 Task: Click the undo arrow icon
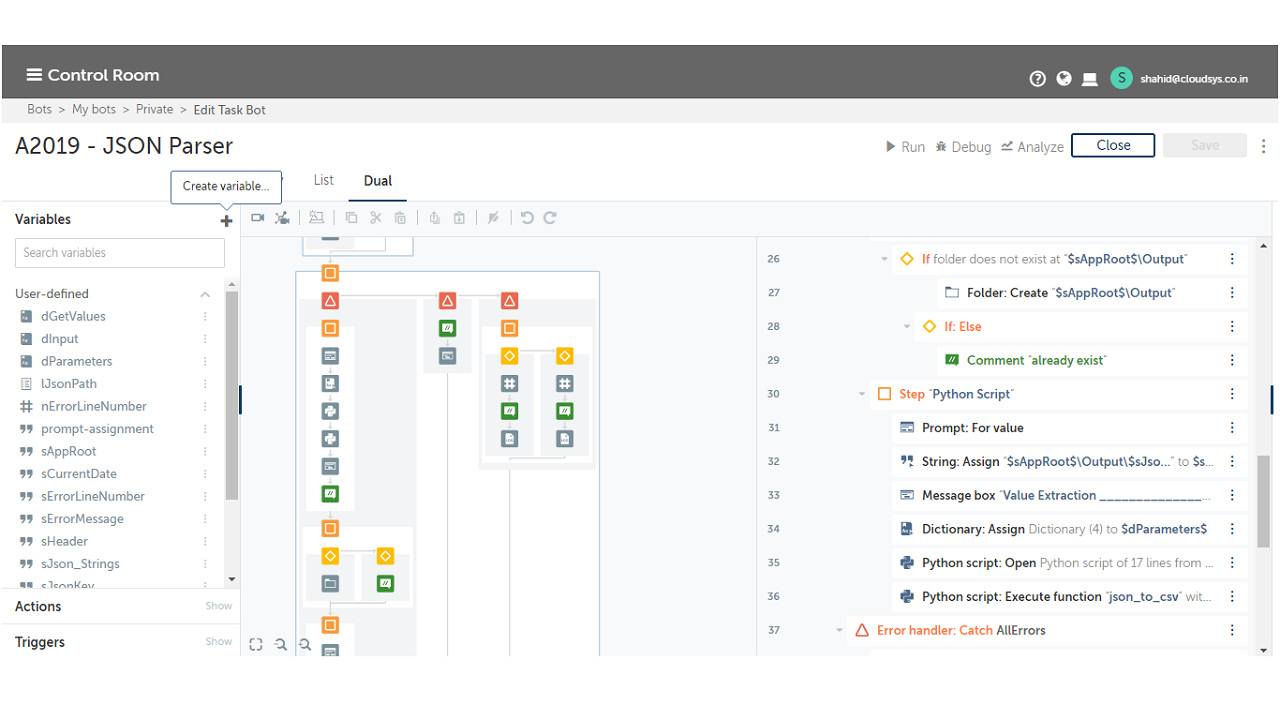point(527,218)
